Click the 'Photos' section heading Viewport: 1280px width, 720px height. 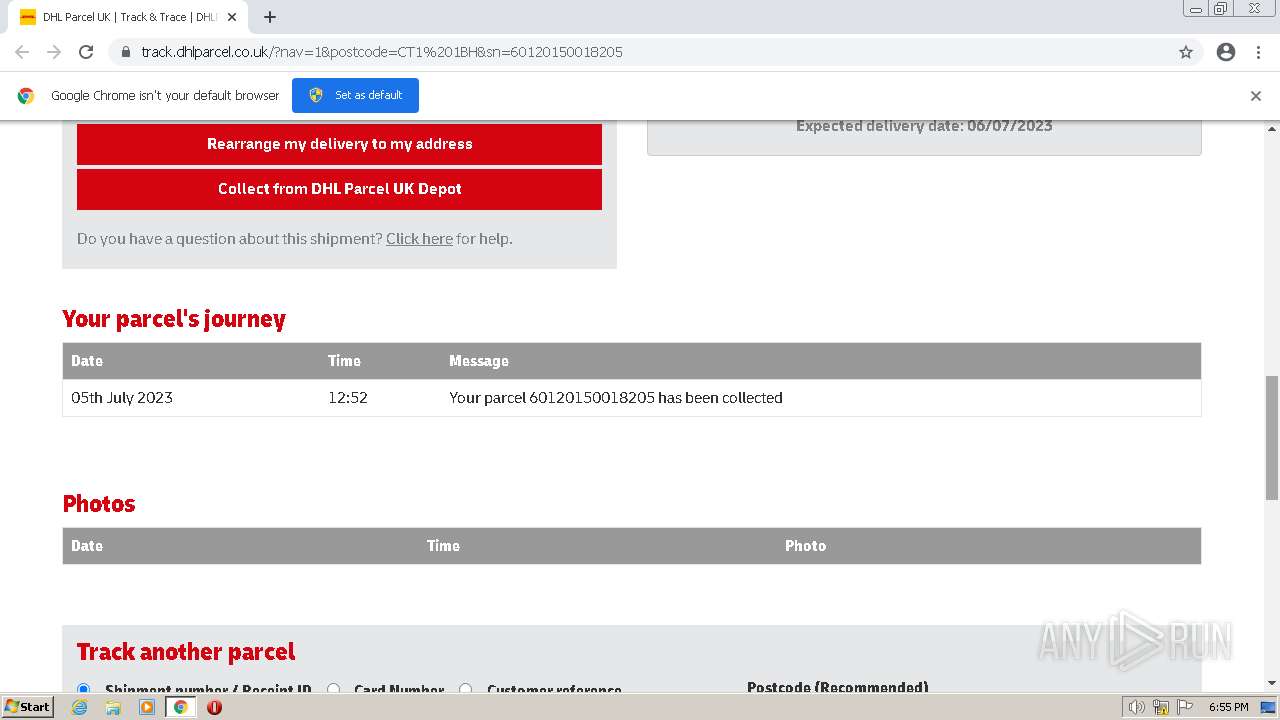[99, 504]
